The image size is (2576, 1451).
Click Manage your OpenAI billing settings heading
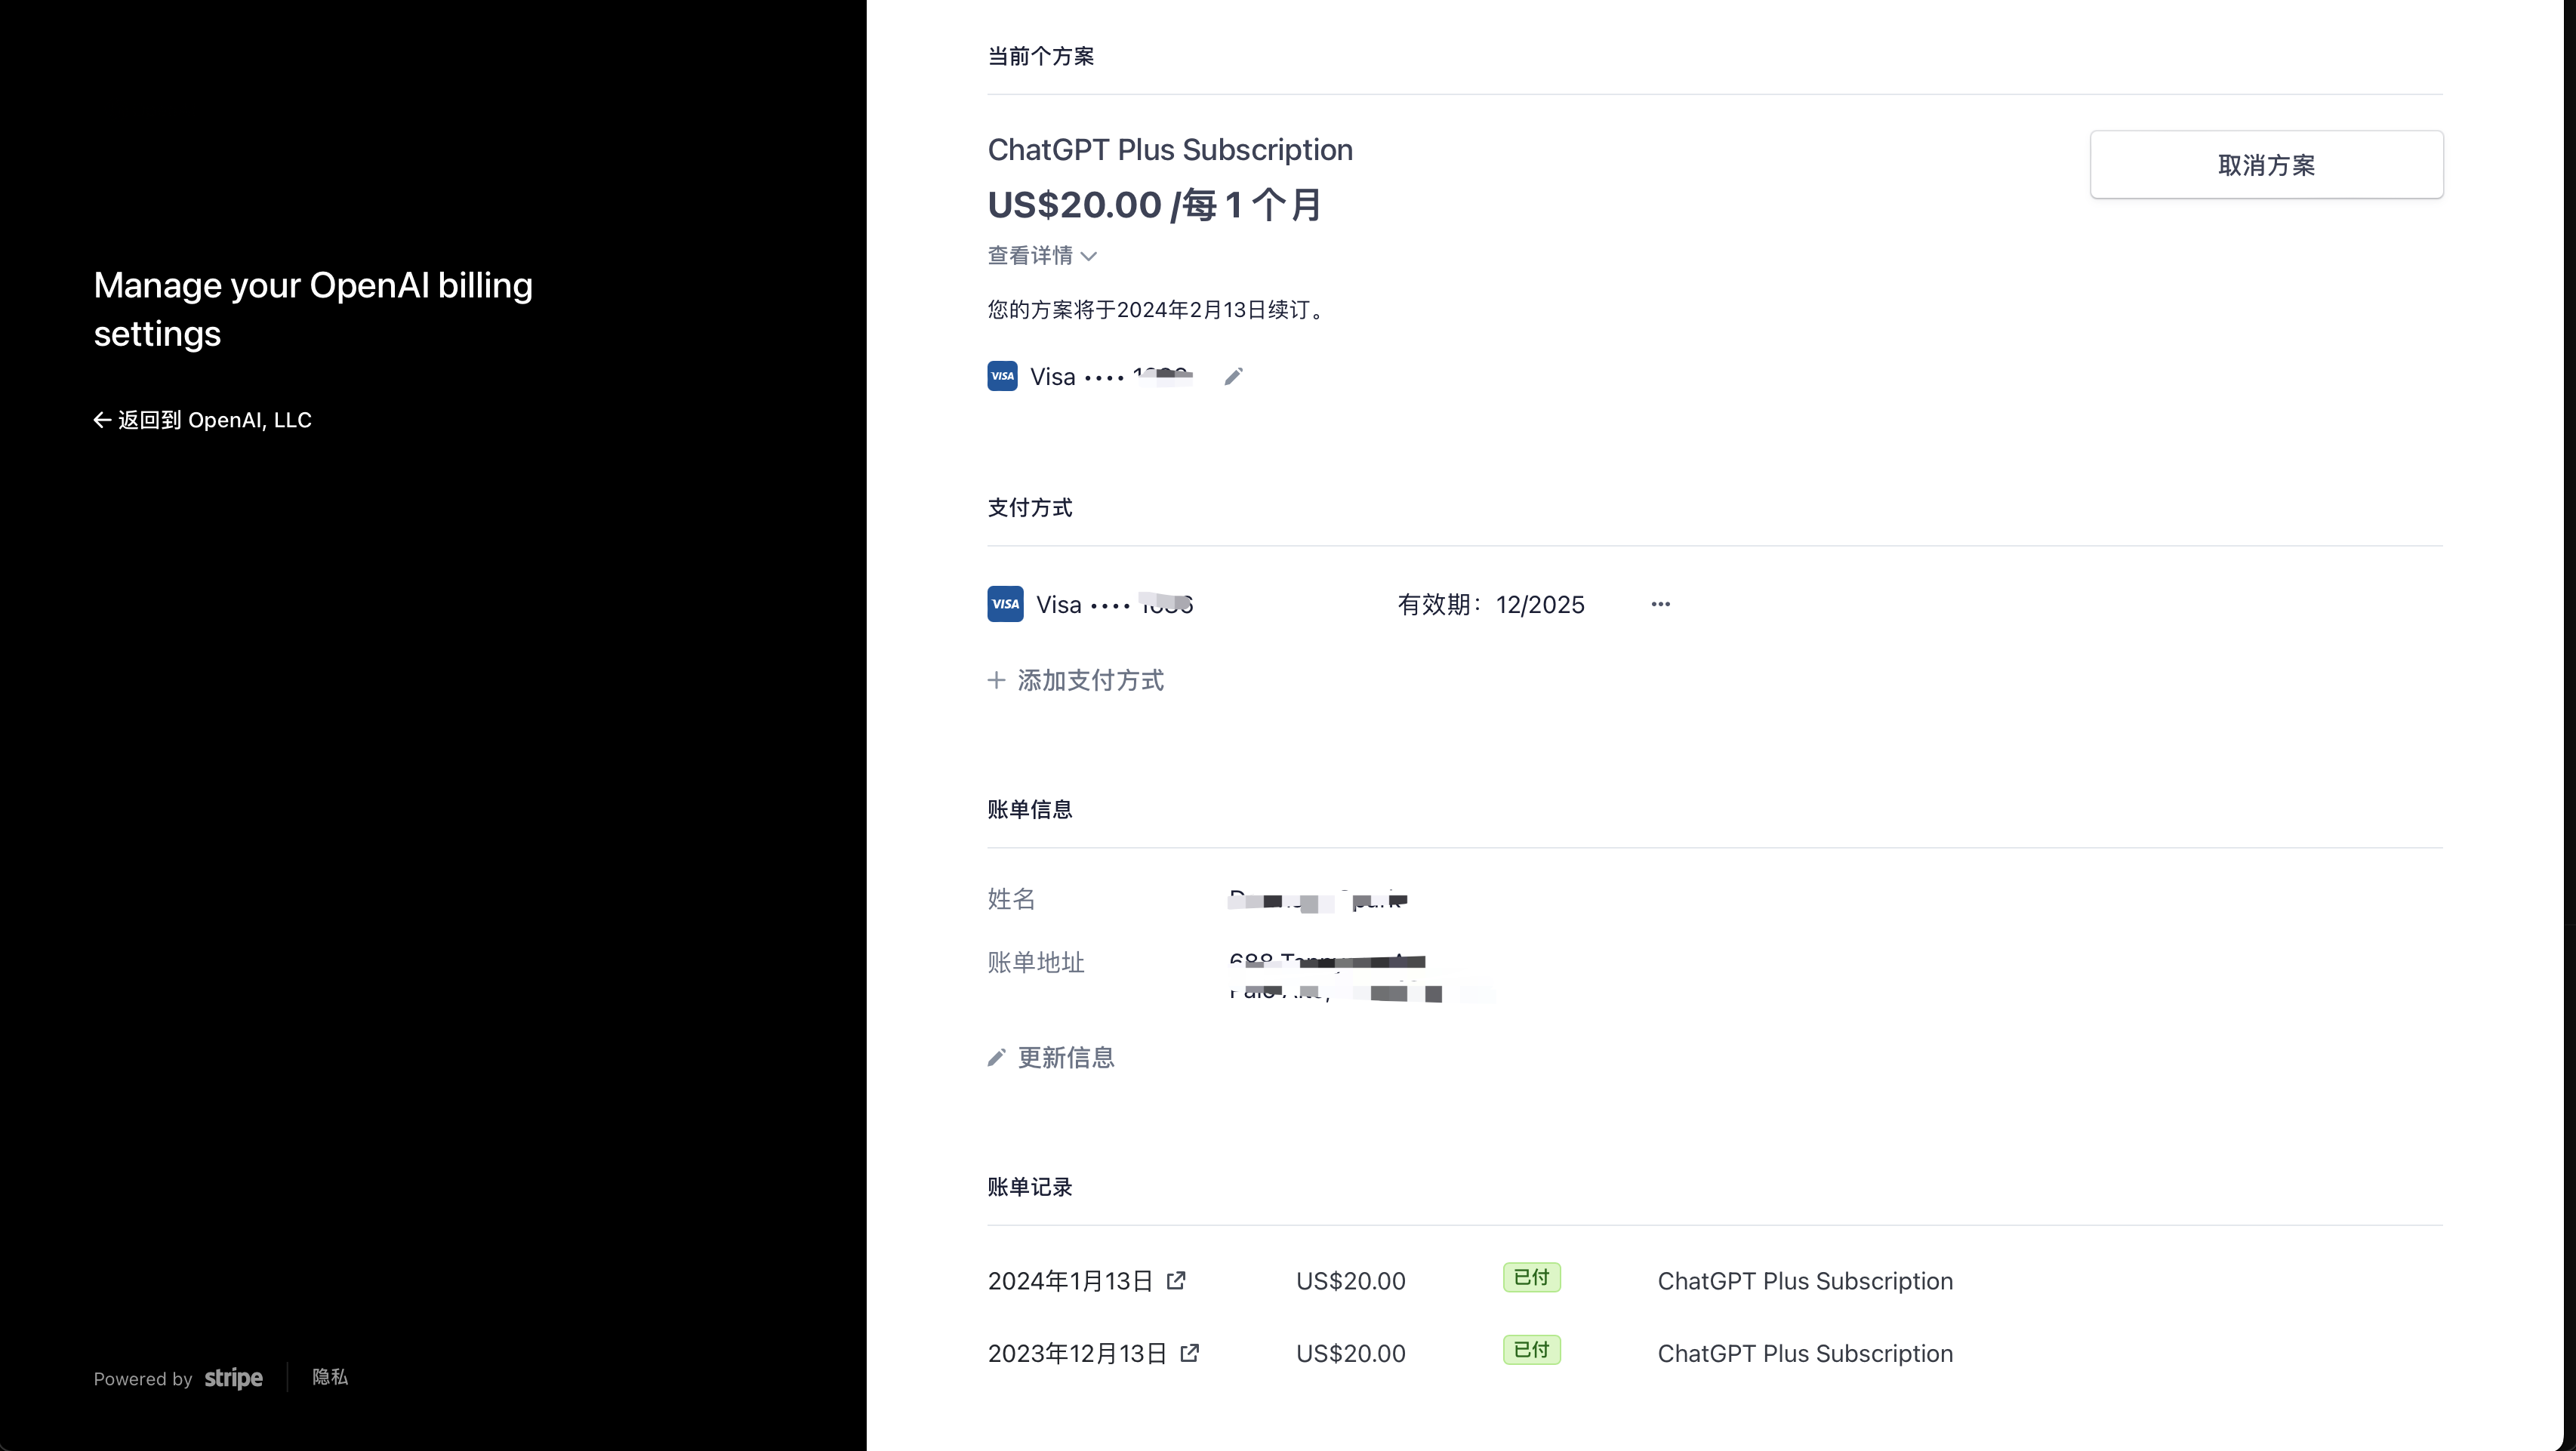click(x=313, y=309)
